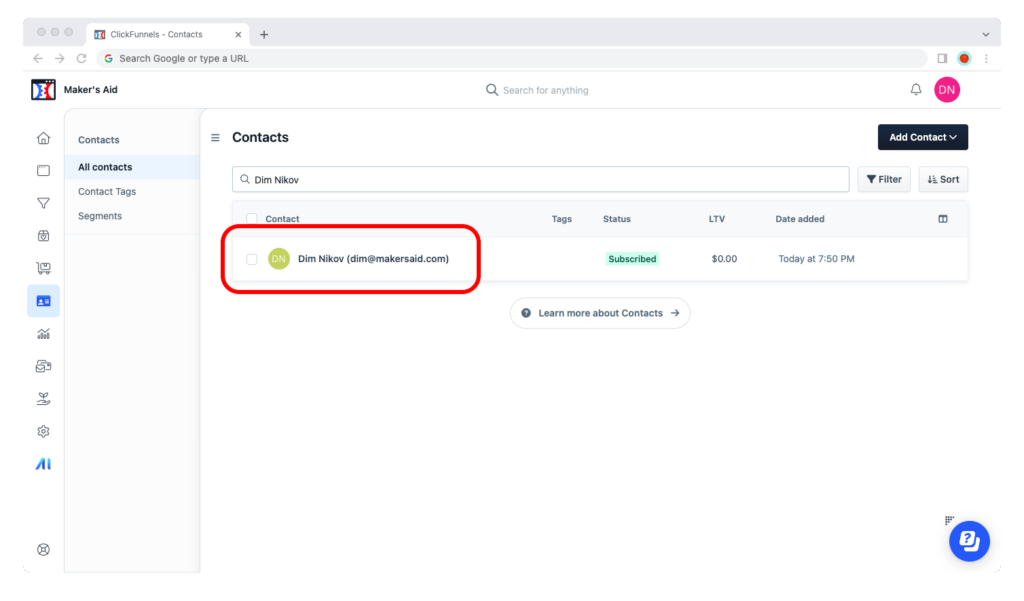The image size is (1024, 601).
Task: Open the DN account avatar in the top bar
Action: pyautogui.click(x=946, y=89)
